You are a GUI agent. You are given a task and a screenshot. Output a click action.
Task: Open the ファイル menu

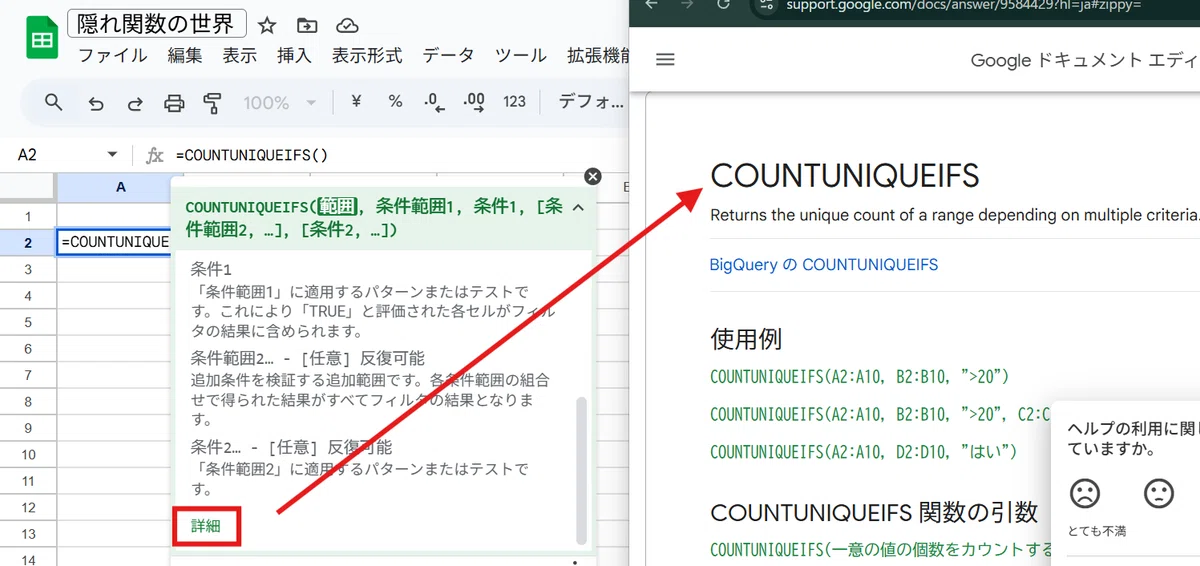pos(113,55)
